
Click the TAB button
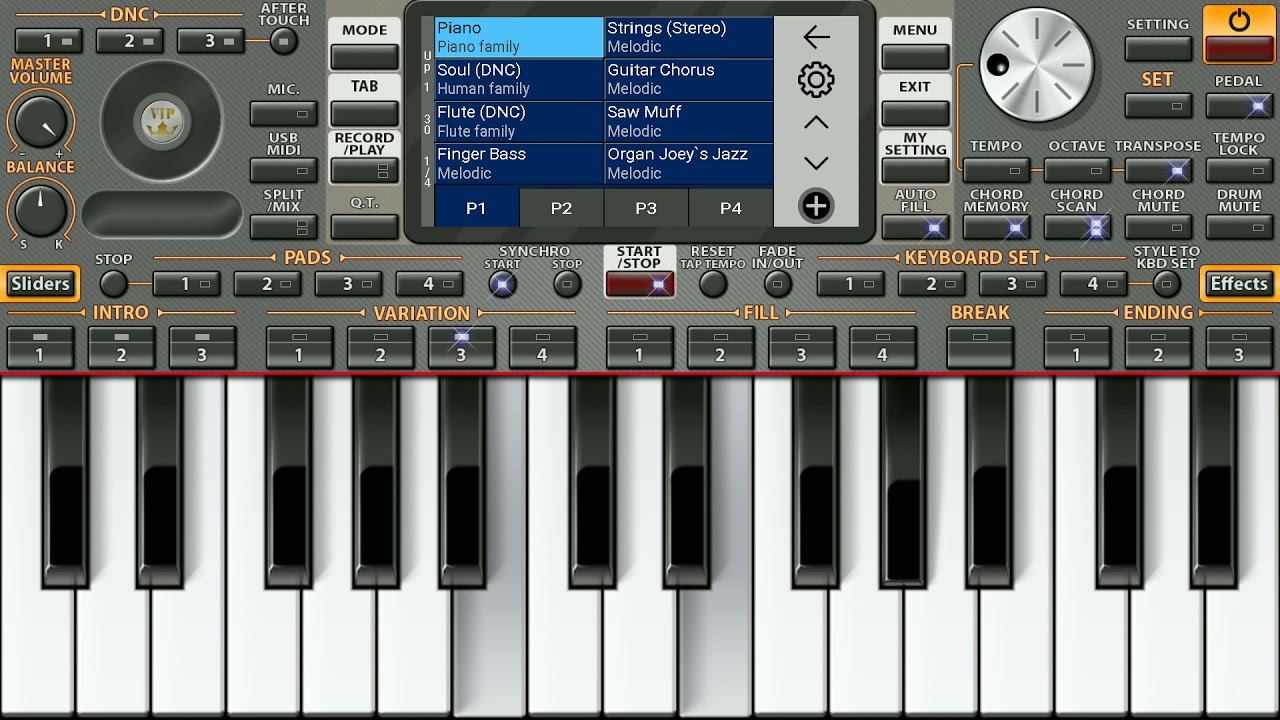point(364,113)
